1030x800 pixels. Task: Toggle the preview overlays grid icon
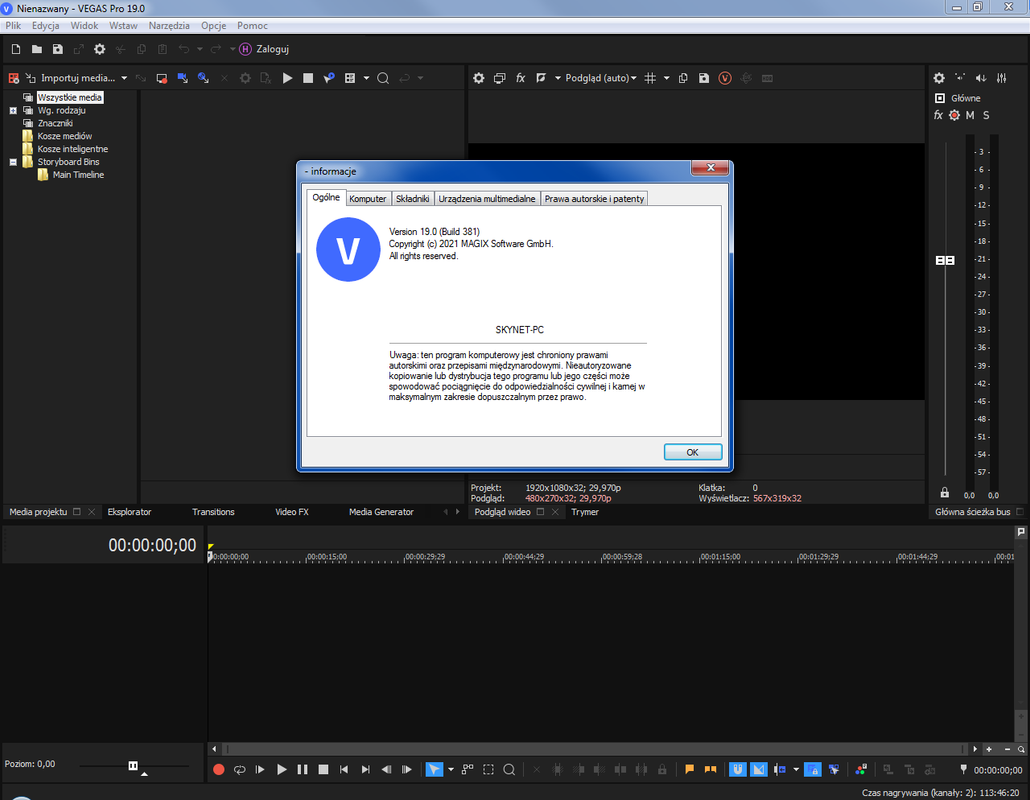pyautogui.click(x=650, y=78)
